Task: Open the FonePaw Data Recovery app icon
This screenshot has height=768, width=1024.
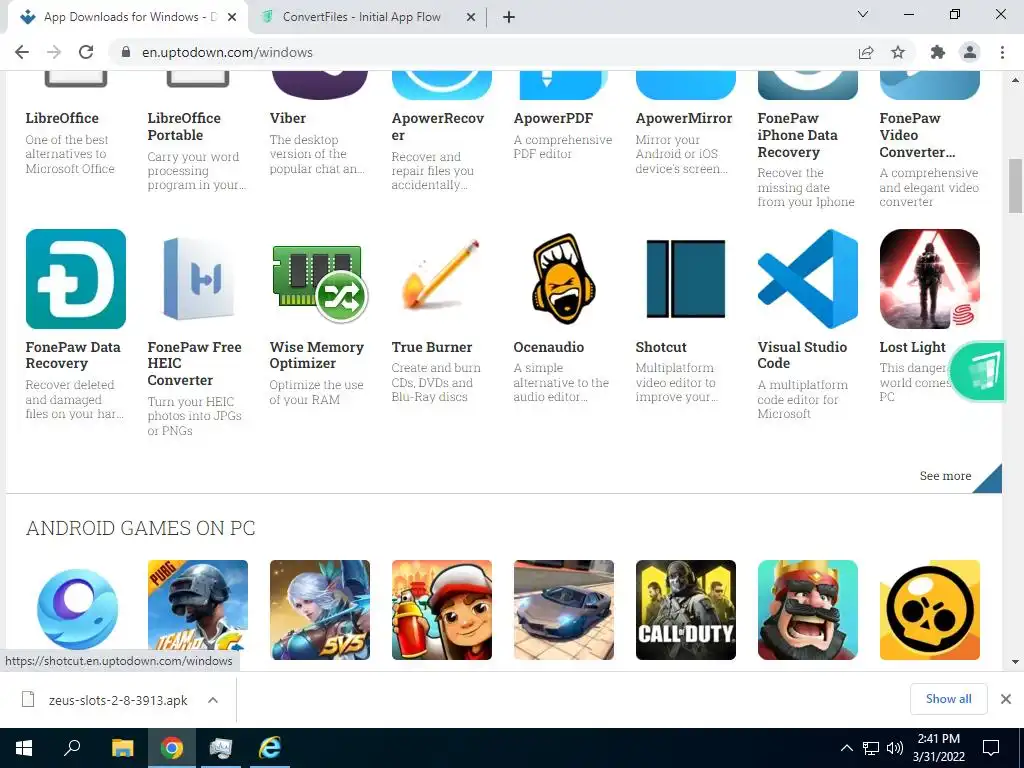Action: click(76, 279)
